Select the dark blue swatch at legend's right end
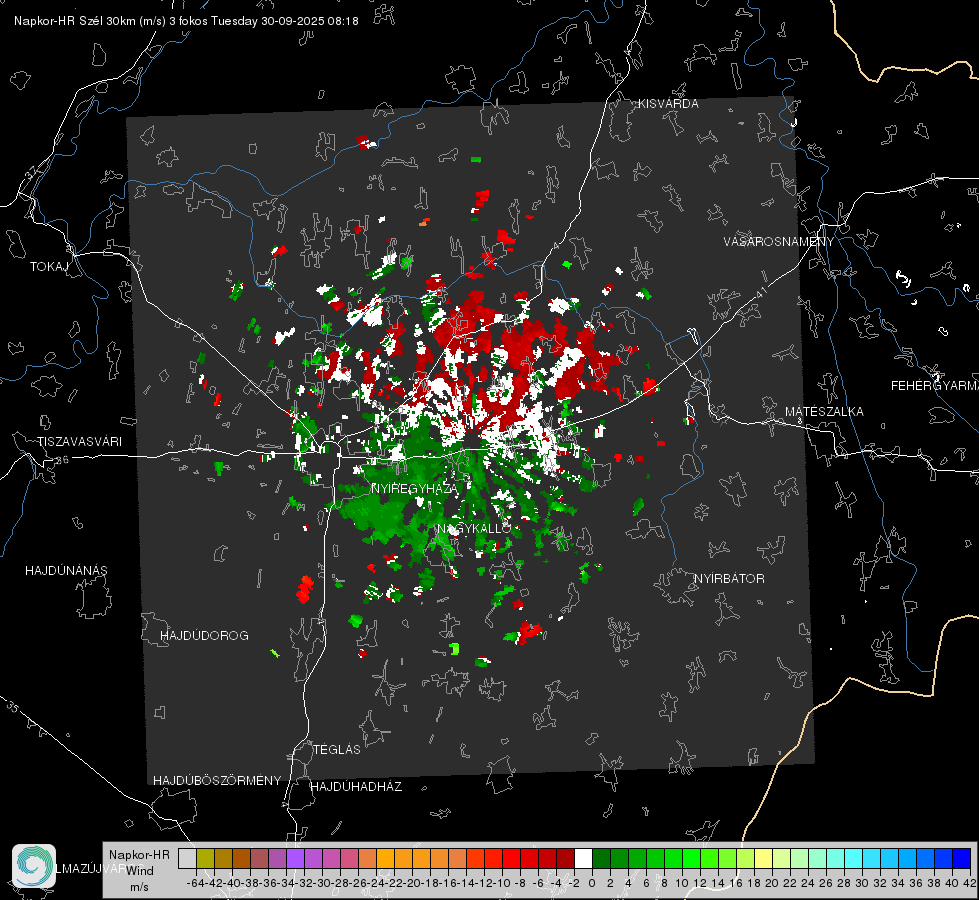This screenshot has width=979, height=900. (x=962, y=859)
